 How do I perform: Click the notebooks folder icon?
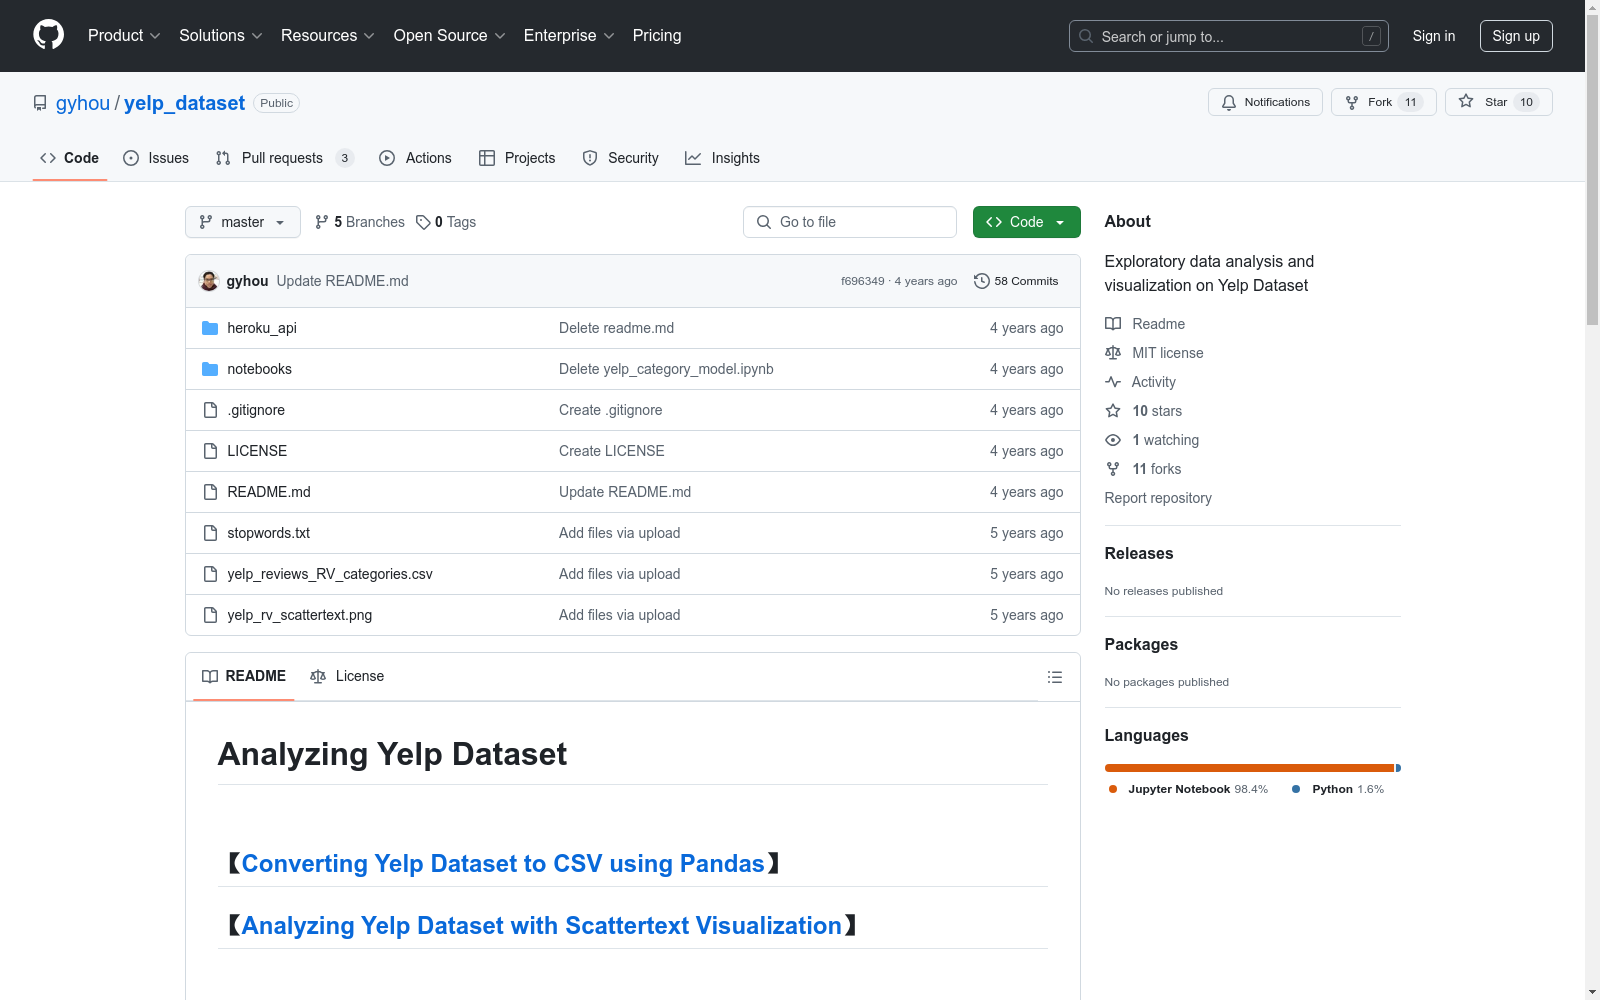pos(210,369)
